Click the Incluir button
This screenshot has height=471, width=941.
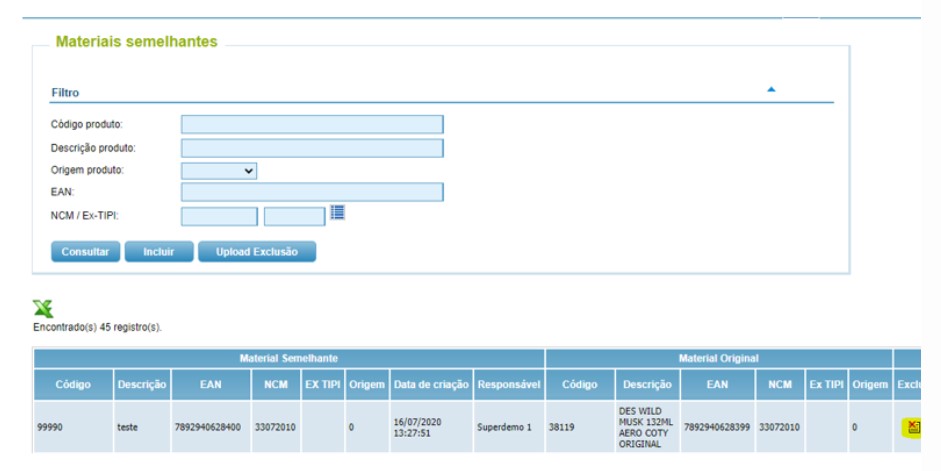point(159,251)
